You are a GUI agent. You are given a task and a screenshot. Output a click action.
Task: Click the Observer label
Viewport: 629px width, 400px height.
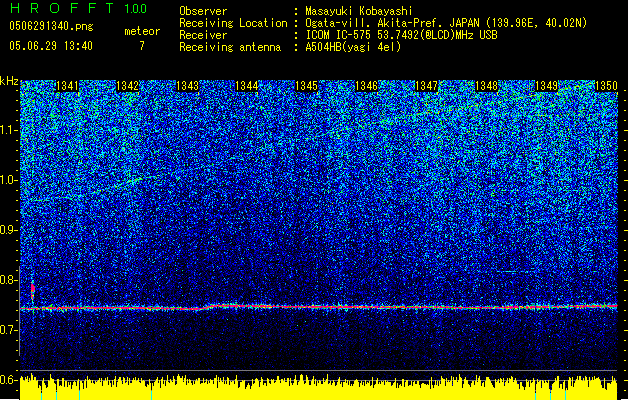click(x=203, y=11)
